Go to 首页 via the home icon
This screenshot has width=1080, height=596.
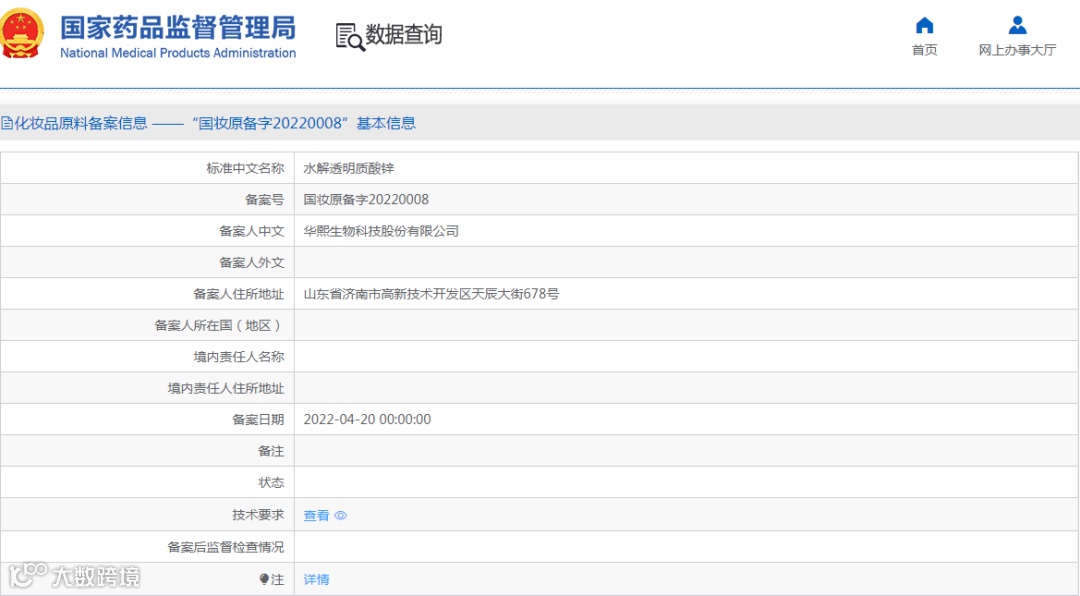coord(924,25)
